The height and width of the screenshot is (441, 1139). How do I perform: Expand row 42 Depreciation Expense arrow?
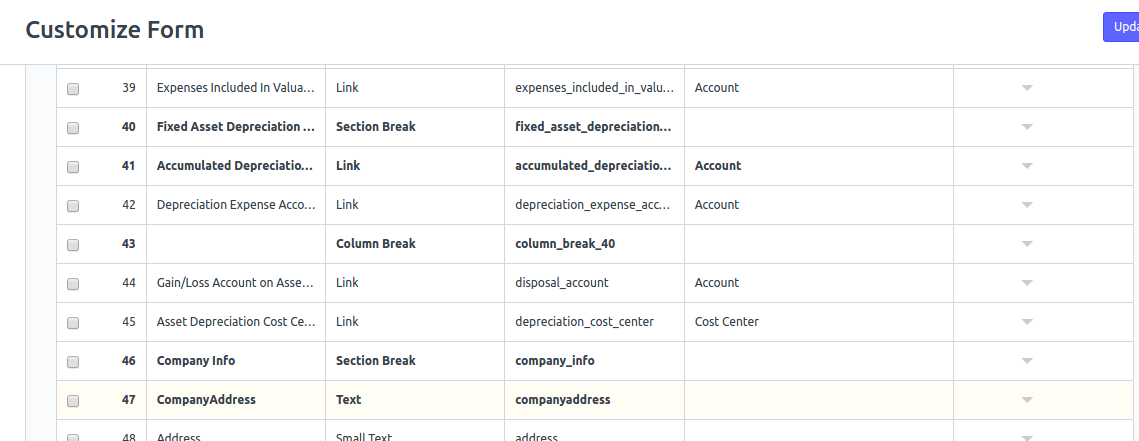click(x=1026, y=205)
